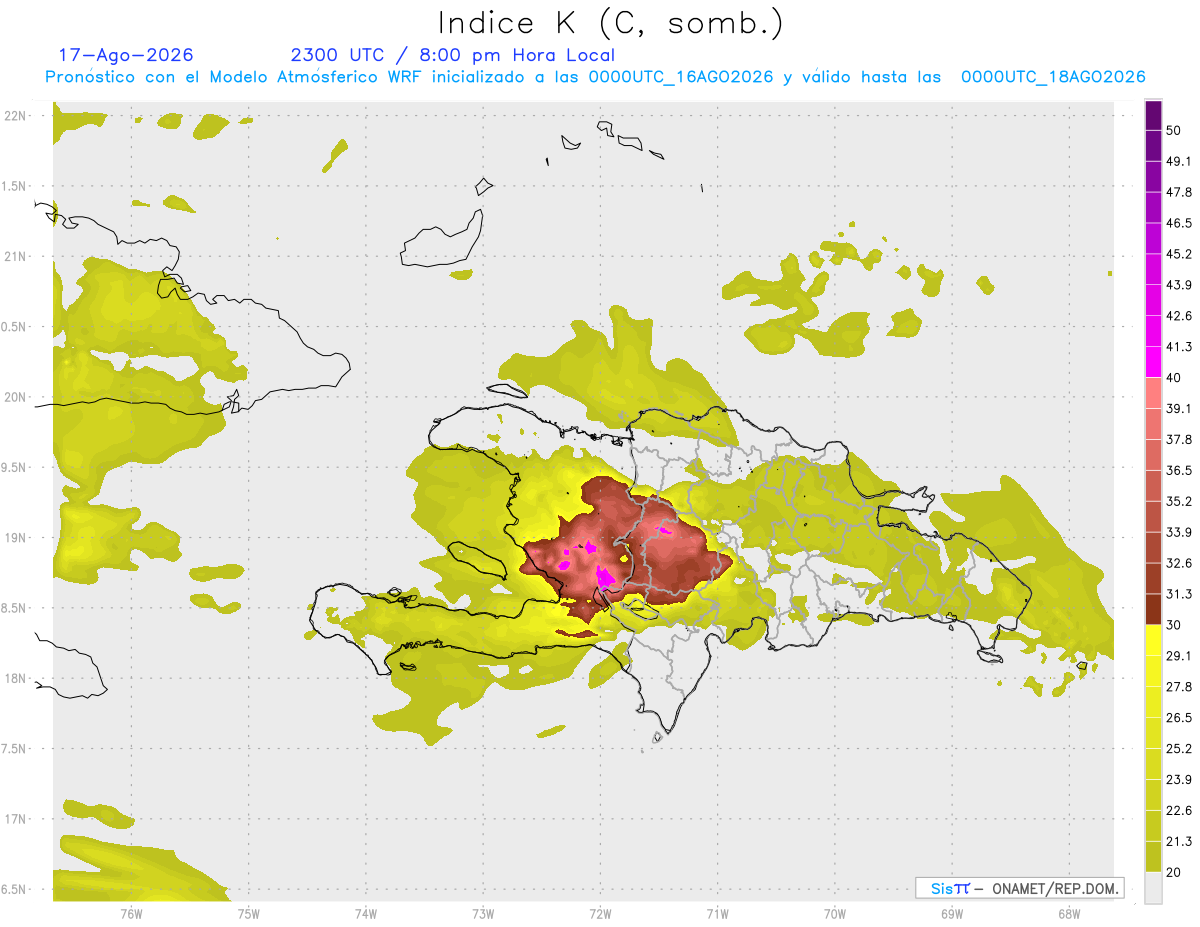Viewport: 1200px width, 927px height.
Task: Click the color bar value '33.9'
Action: 1179,532
